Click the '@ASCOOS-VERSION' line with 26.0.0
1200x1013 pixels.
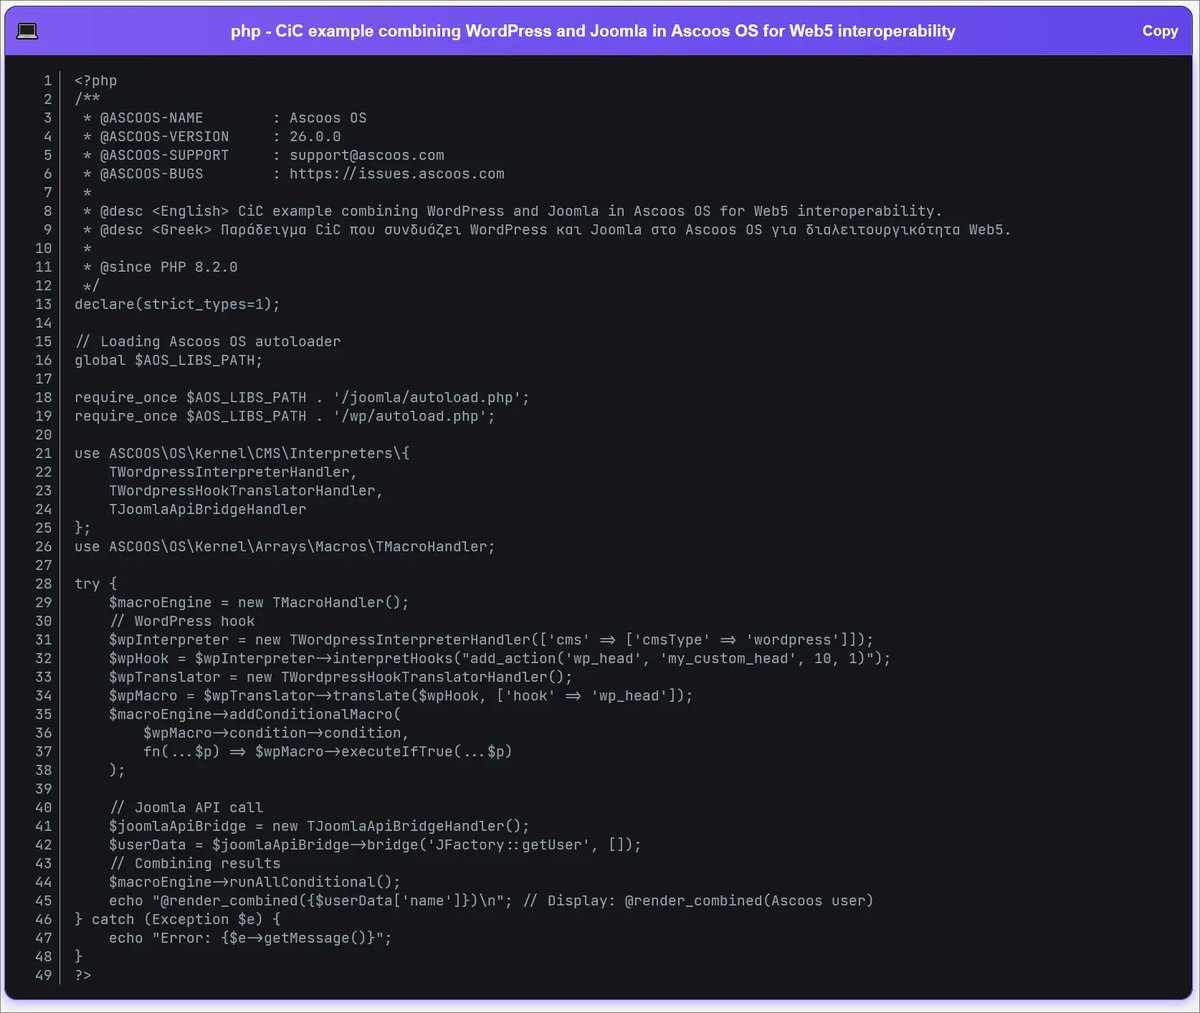212,136
